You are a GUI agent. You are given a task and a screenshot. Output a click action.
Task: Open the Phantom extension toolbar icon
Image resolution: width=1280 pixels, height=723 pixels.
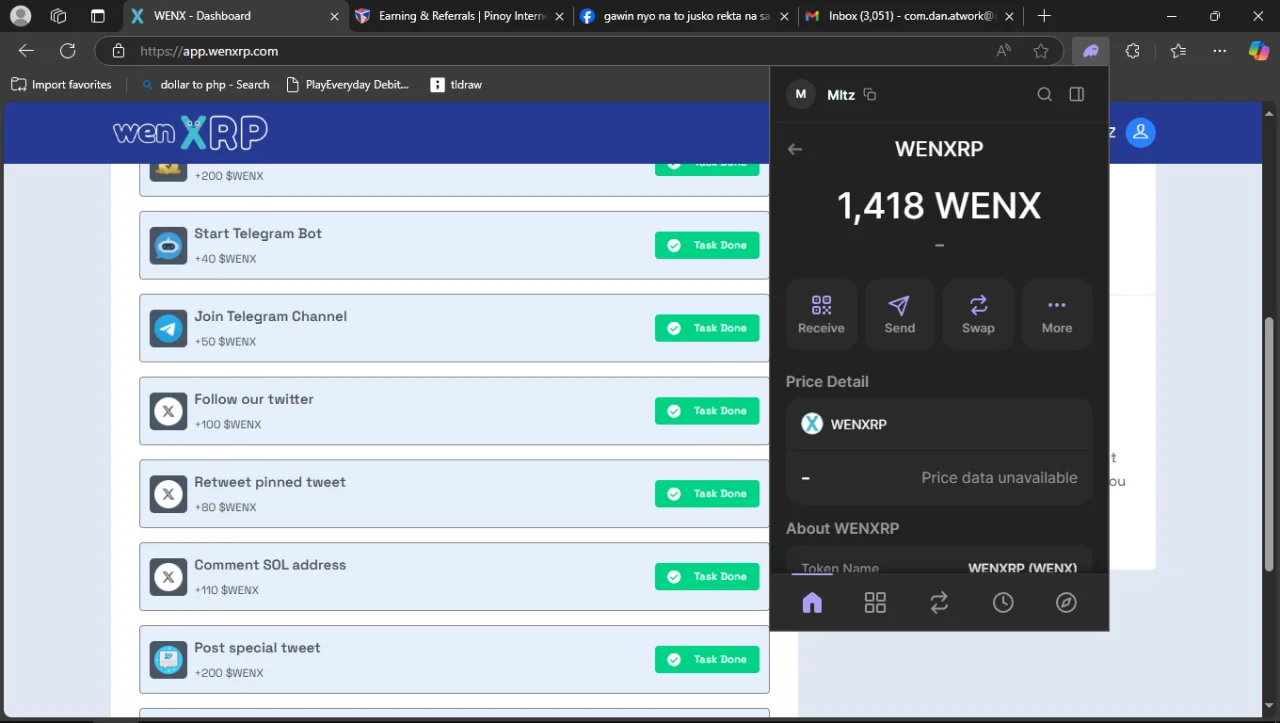coord(1090,51)
